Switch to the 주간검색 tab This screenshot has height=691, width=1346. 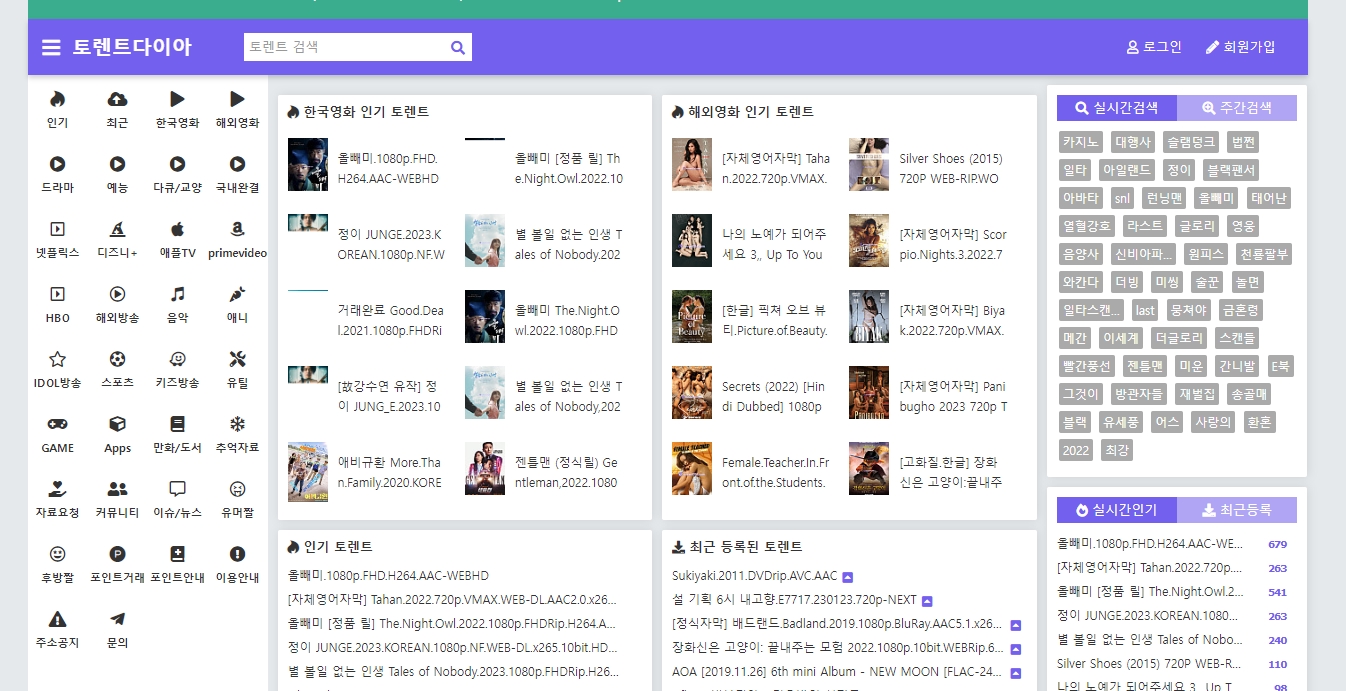point(1237,107)
